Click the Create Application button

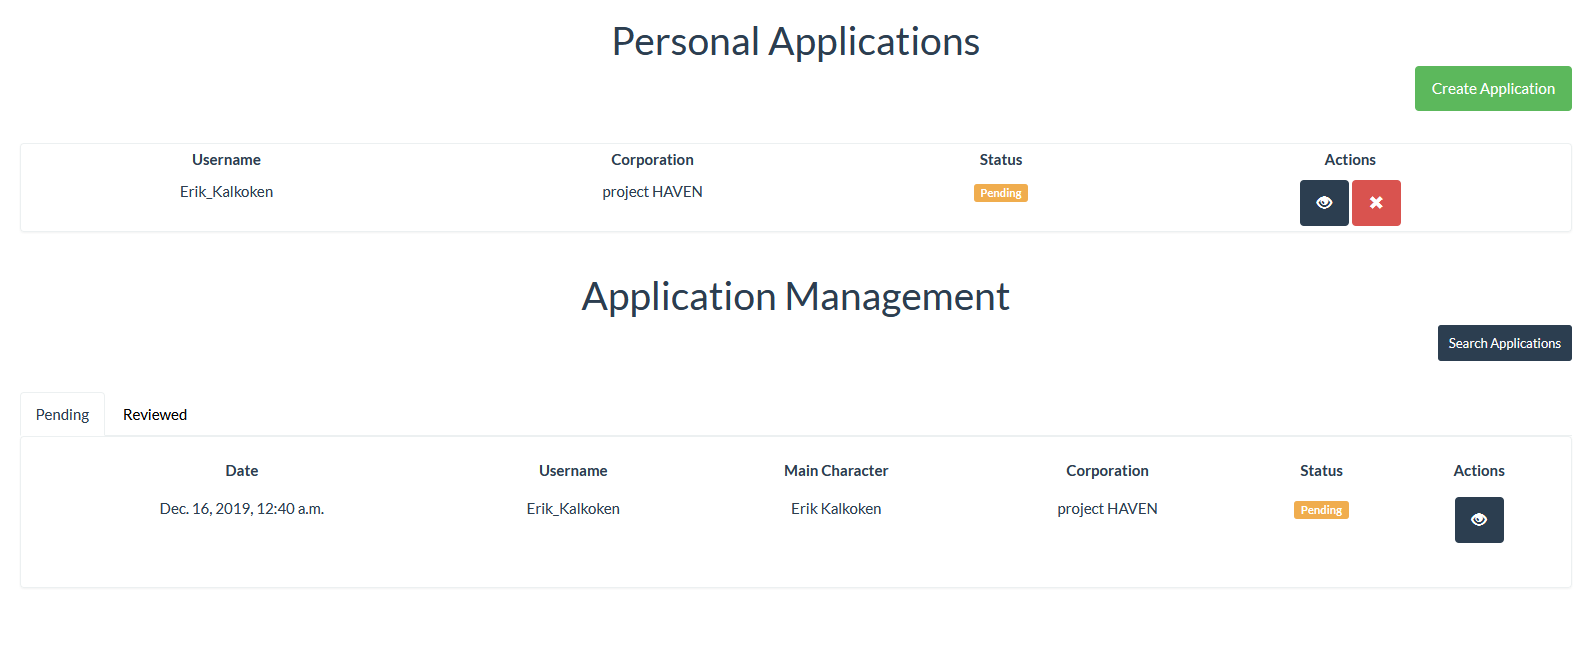pos(1493,89)
